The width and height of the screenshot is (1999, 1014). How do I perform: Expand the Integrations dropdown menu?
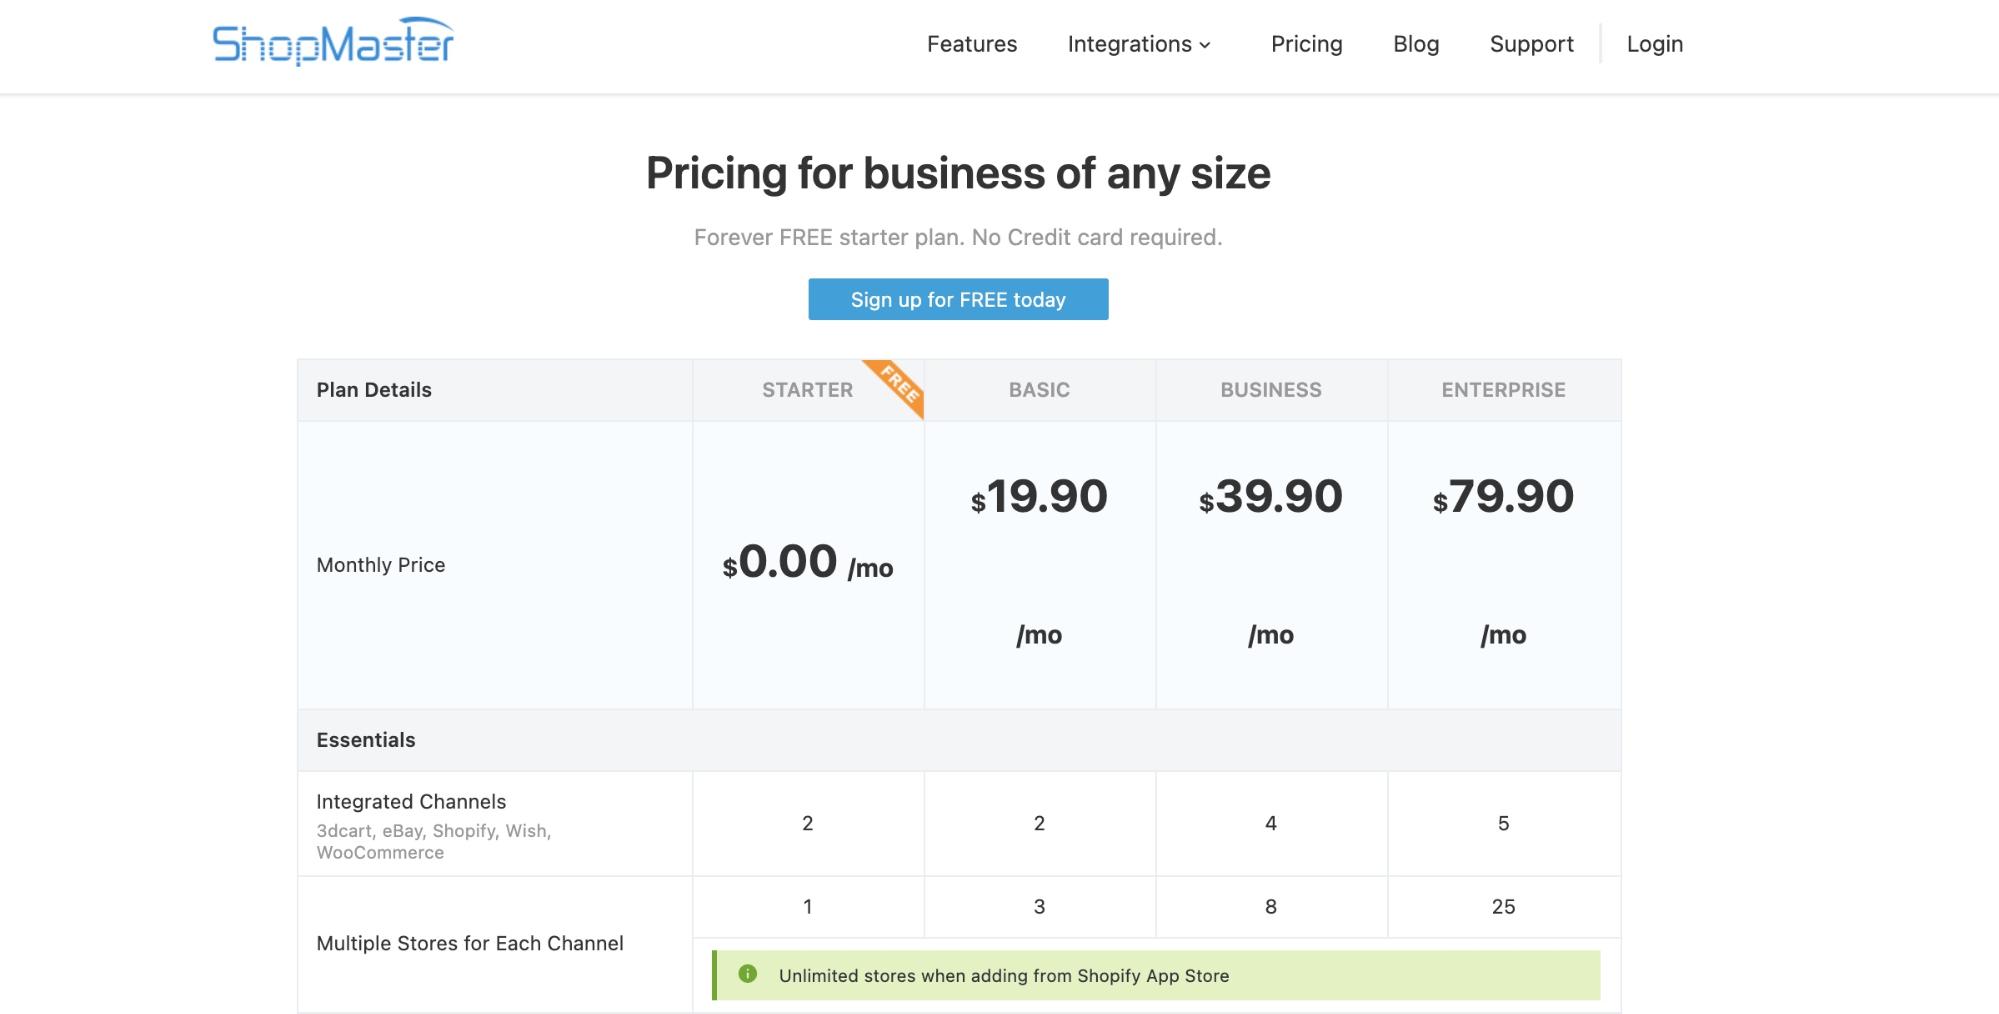click(1139, 44)
